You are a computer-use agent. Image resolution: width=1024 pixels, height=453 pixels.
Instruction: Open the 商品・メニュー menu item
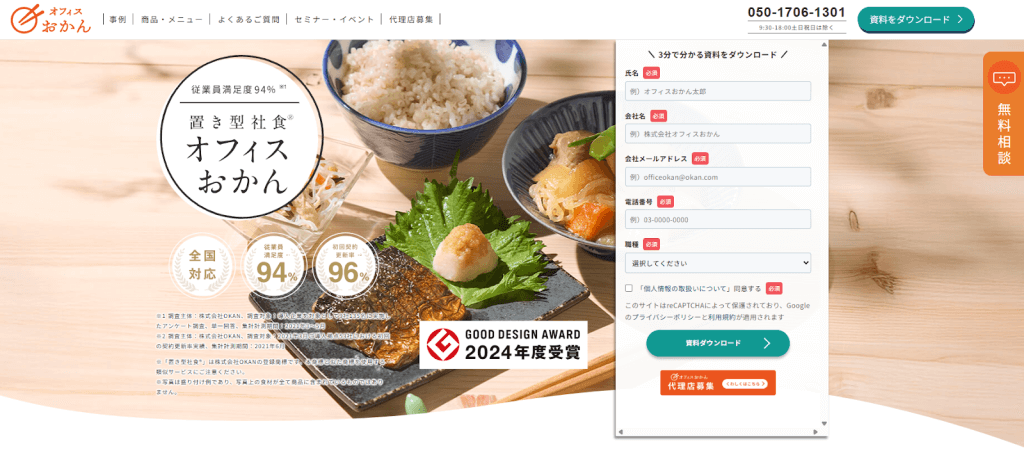pos(172,20)
